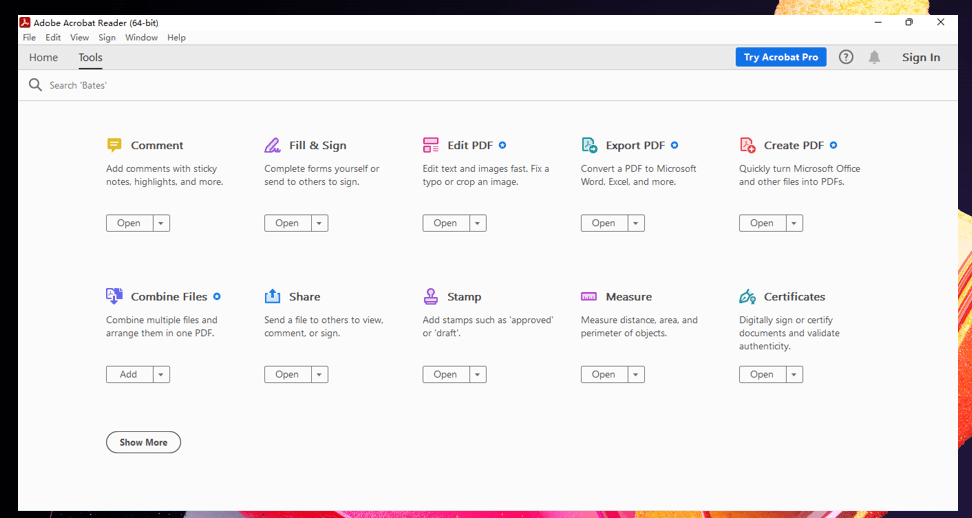Click the search magnifier icon
Screen dimensions: 972x518
(x=35, y=85)
